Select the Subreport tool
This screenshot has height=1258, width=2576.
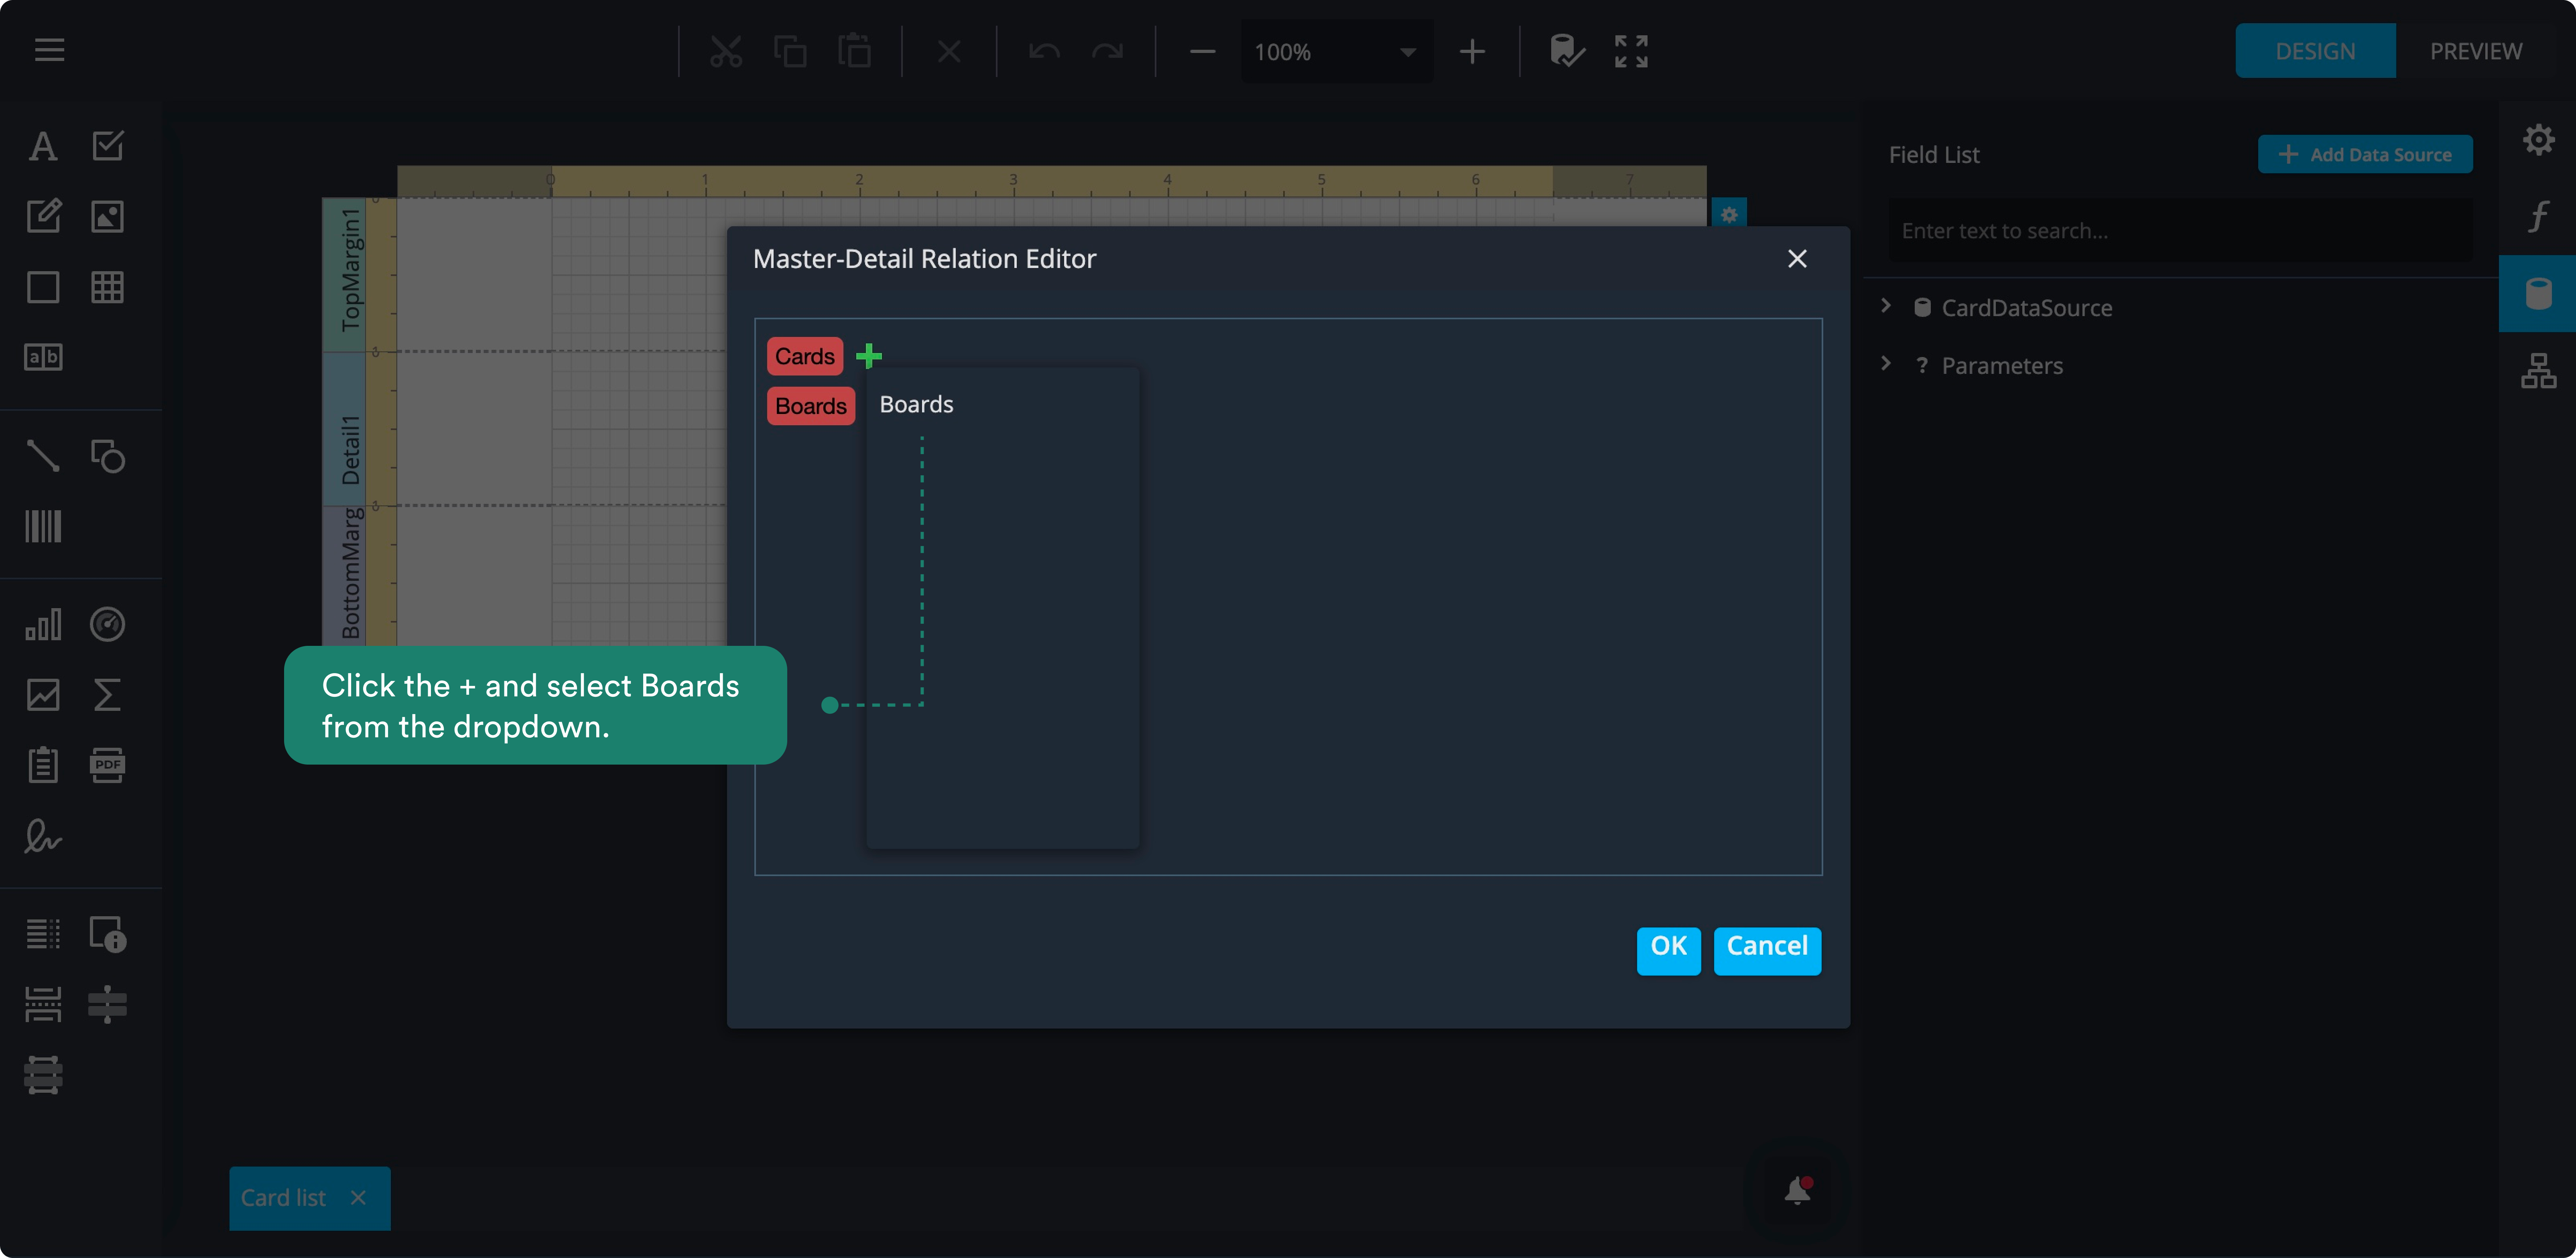pyautogui.click(x=43, y=765)
